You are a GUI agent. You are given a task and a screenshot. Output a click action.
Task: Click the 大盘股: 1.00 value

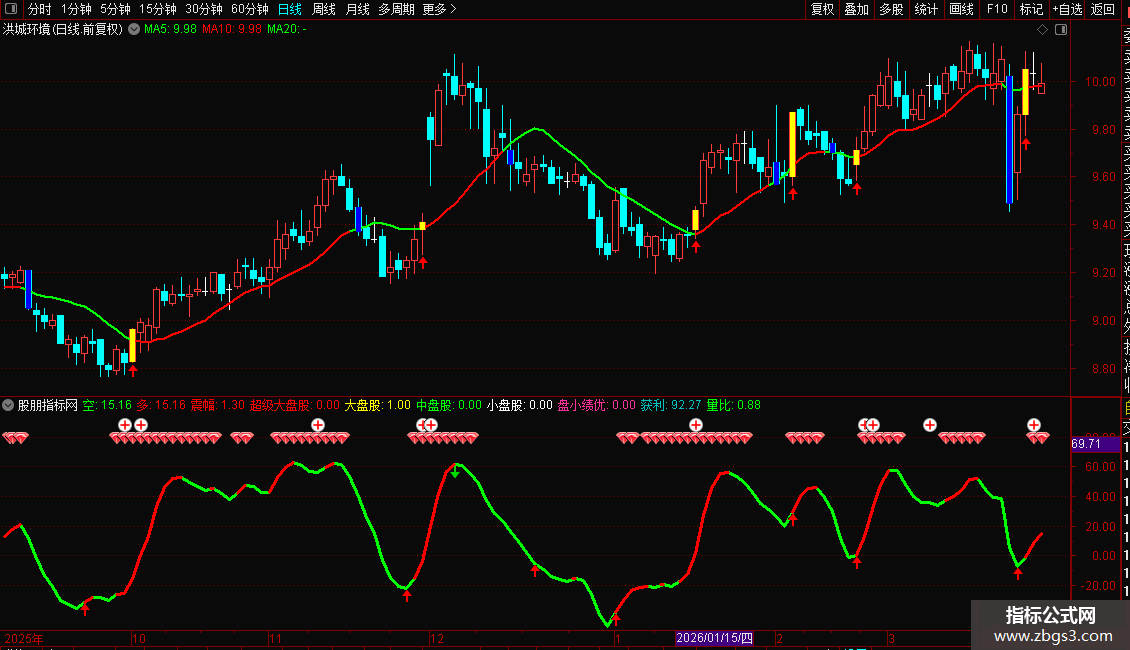378,405
